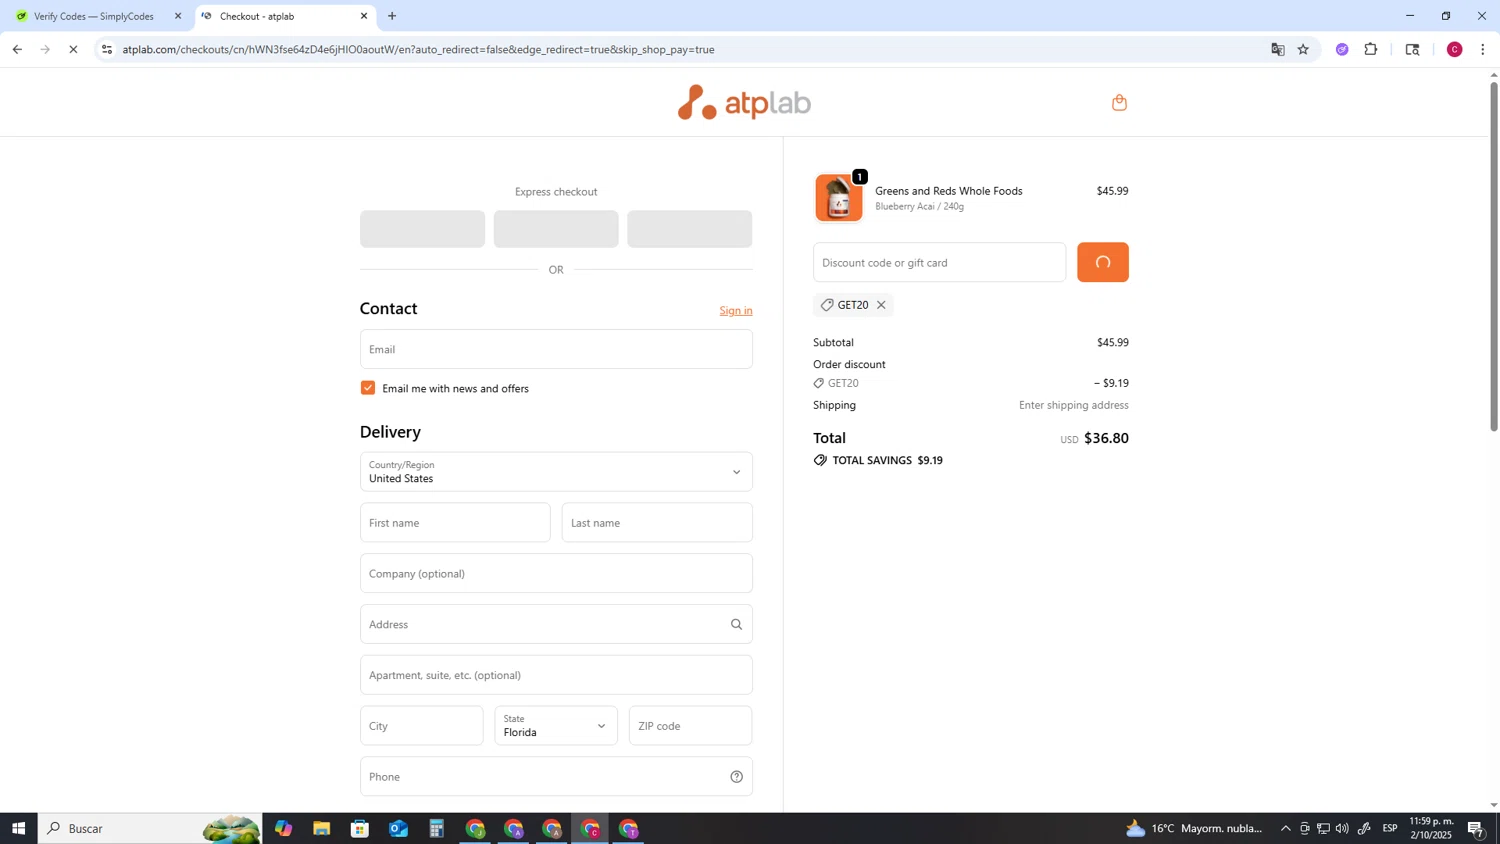Open the browser extensions puzzle icon
Viewport: 1500px width, 844px height.
[1371, 49]
